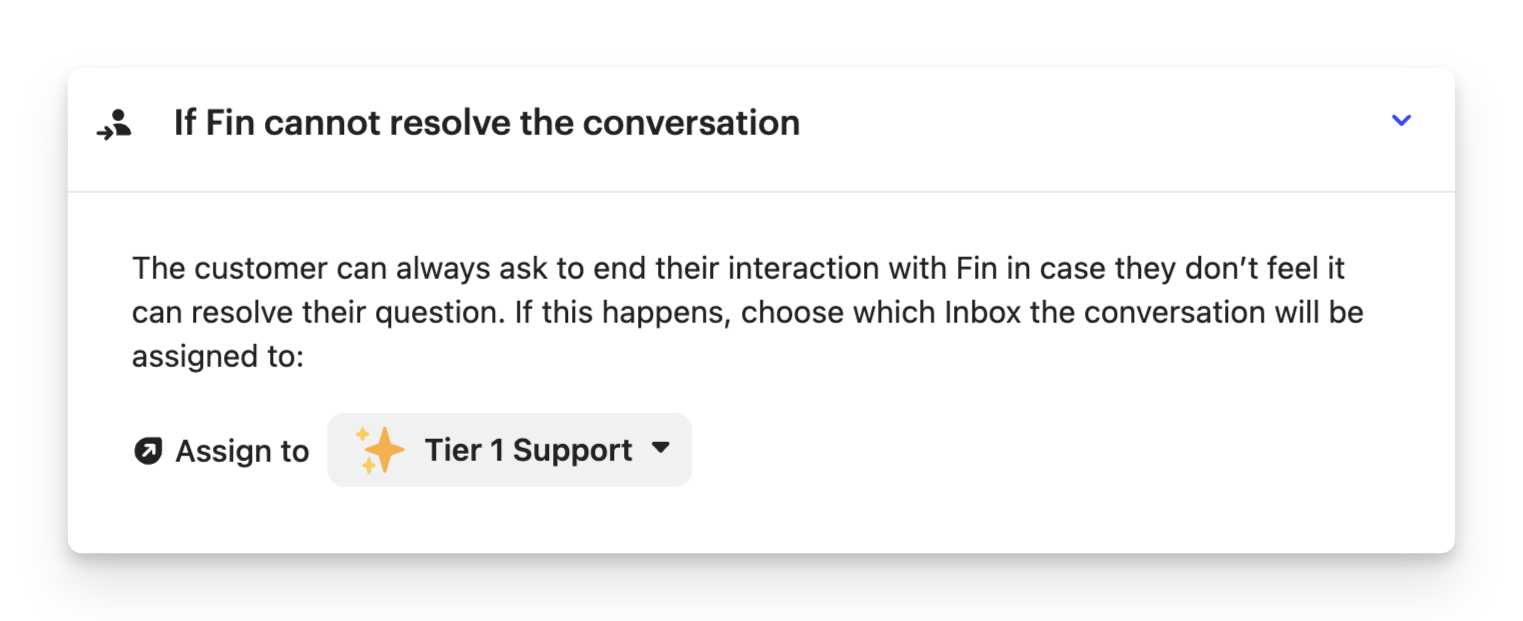Viewport: 1523px width, 621px height.
Task: Click the black caret after Tier 1 Support
Action: point(660,449)
